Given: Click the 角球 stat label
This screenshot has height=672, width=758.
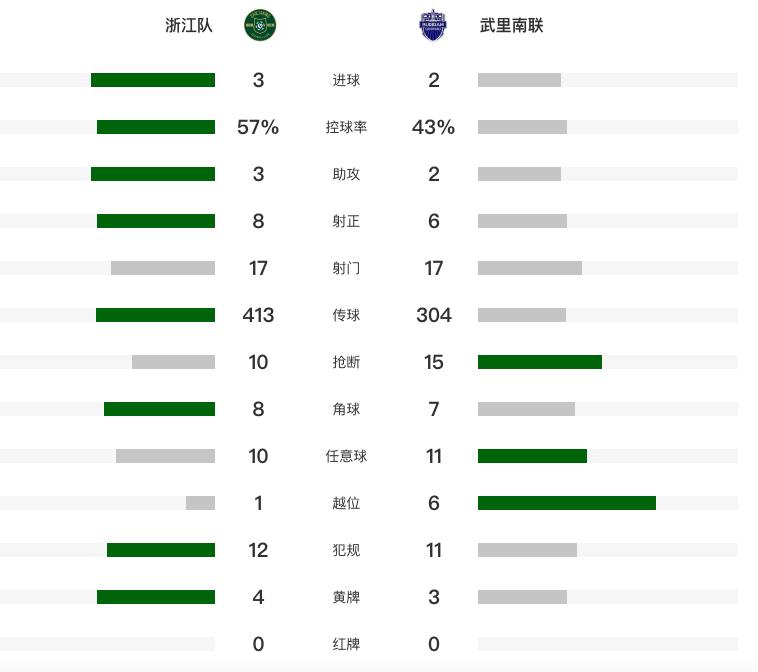Looking at the screenshot, I should (346, 409).
